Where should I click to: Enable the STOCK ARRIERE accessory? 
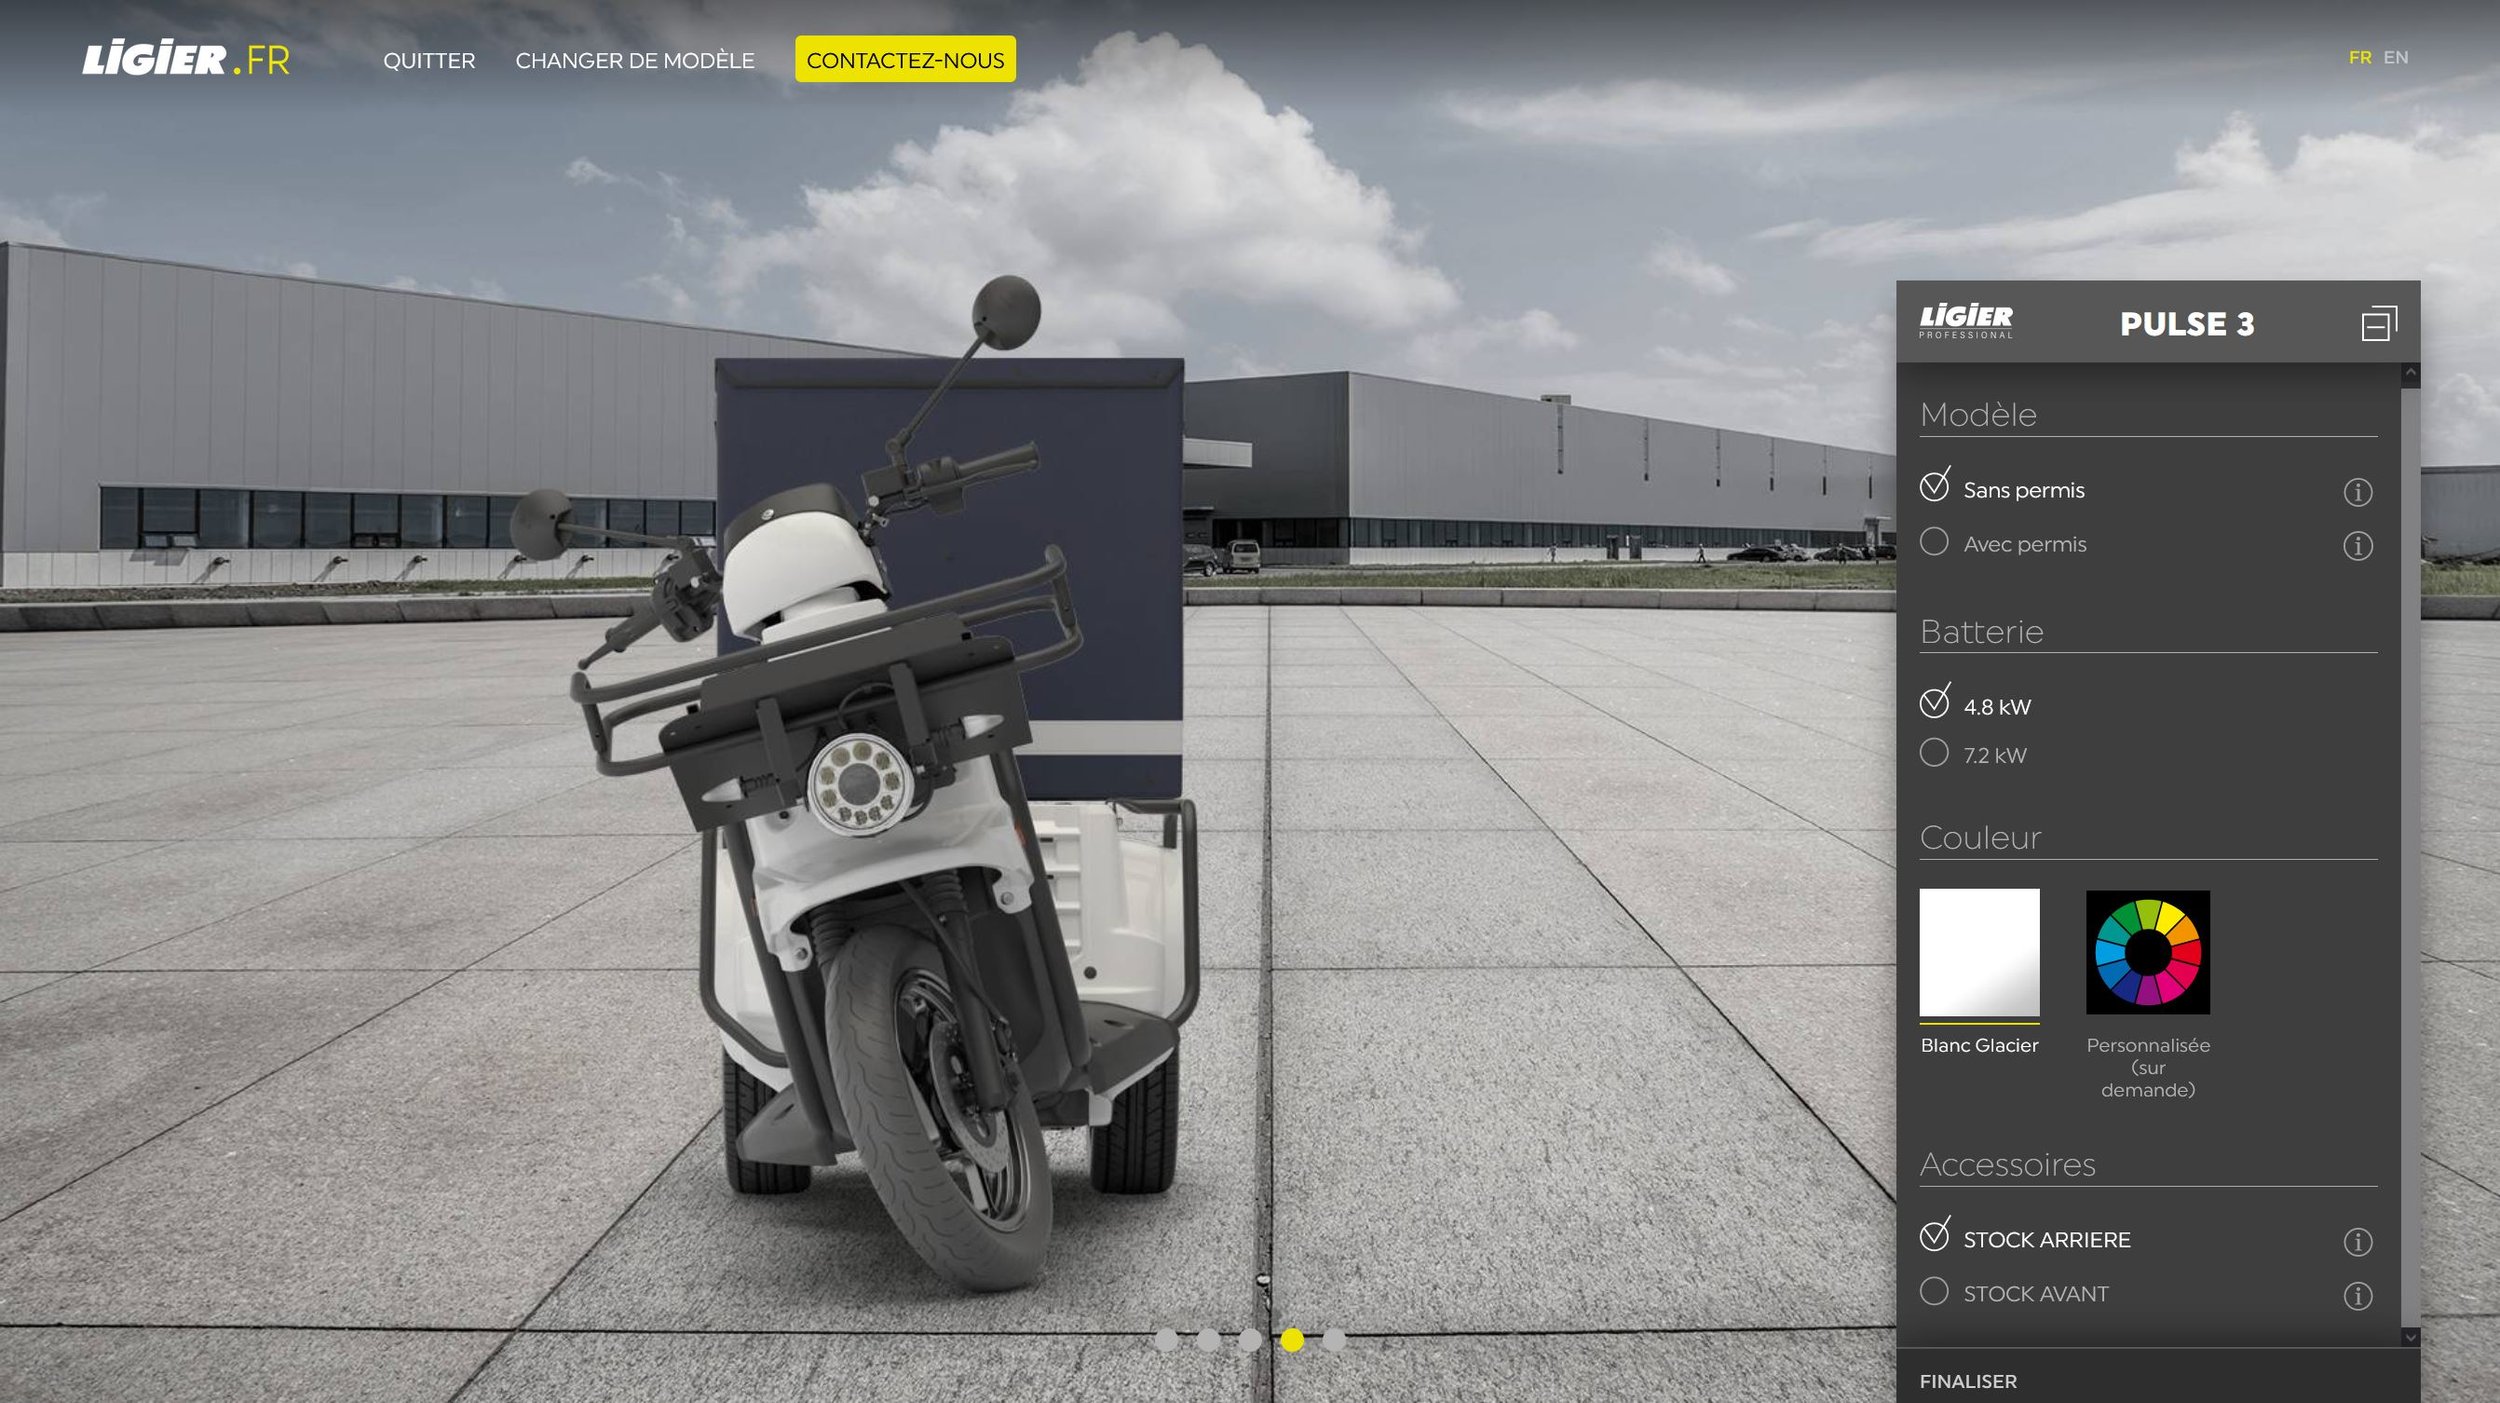tap(2025, 1238)
